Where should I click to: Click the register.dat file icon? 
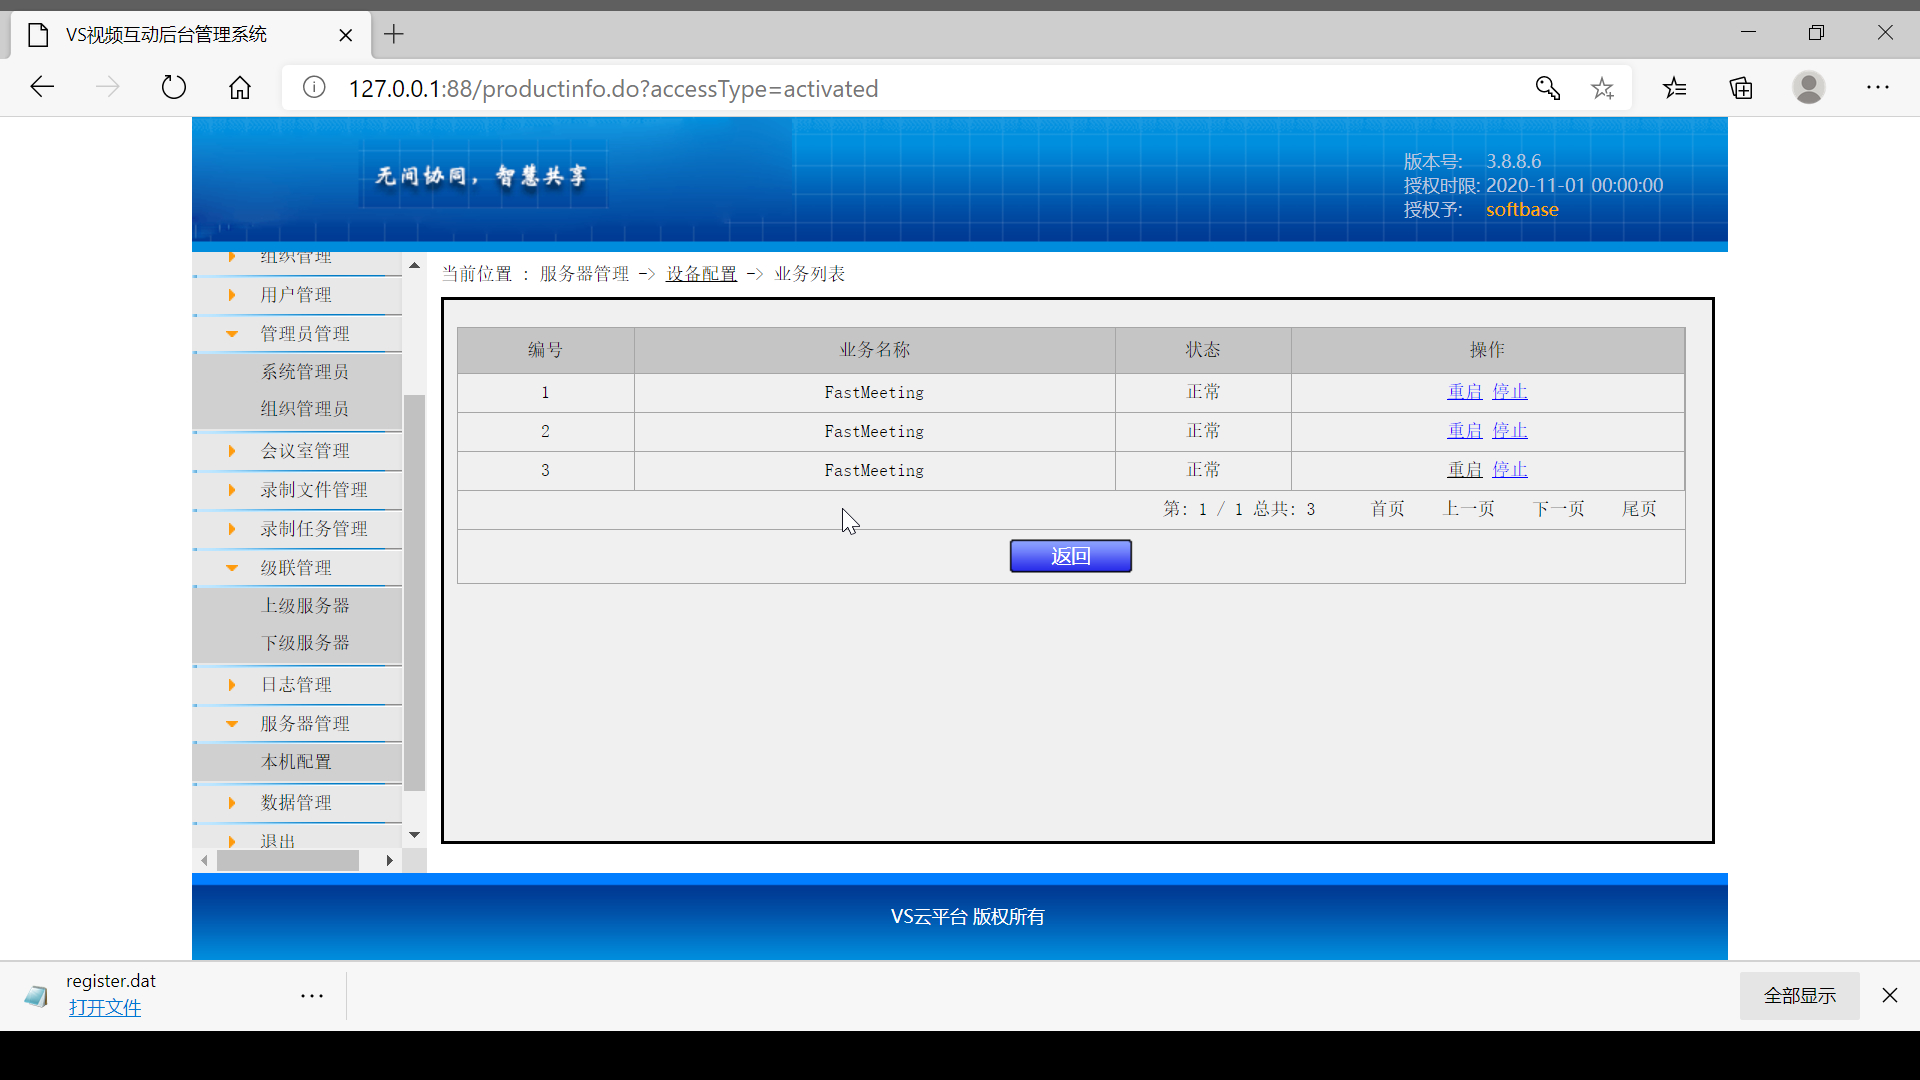36,996
